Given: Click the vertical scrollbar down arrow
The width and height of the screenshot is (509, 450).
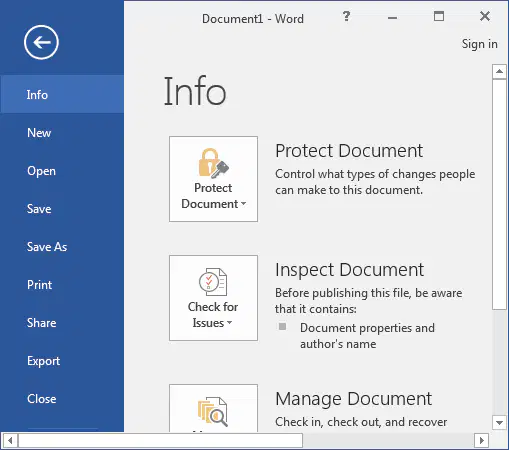Looking at the screenshot, I should [499, 423].
